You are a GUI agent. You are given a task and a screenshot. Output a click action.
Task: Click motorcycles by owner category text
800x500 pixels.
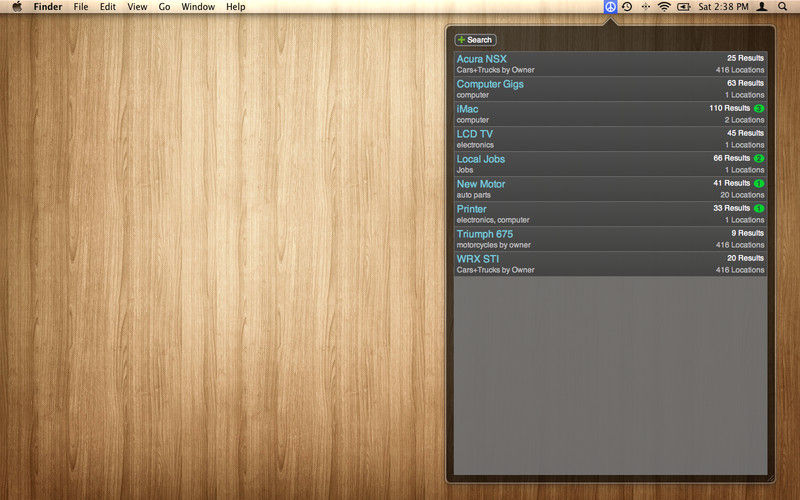coord(493,245)
